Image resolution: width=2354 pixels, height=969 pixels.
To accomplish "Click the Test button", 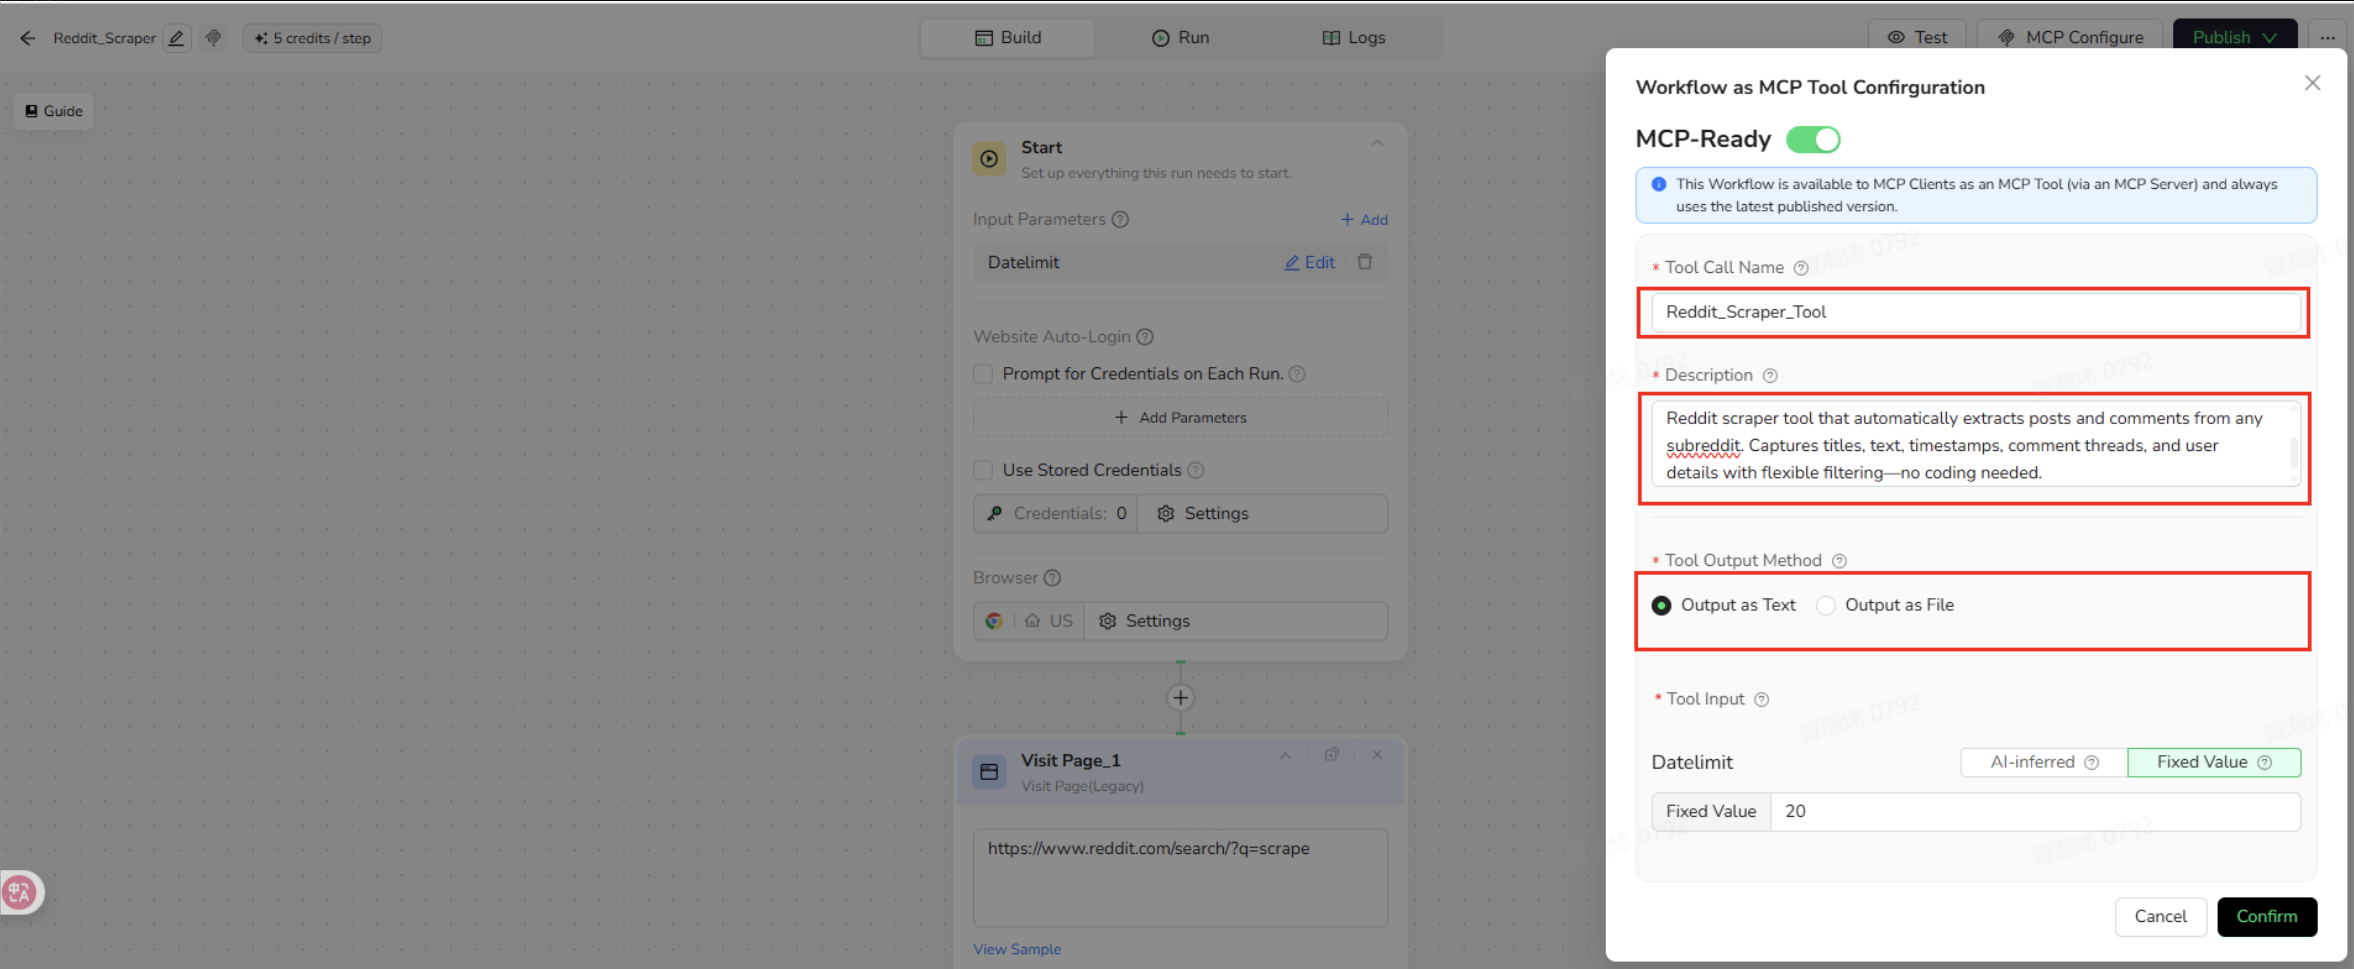I will tap(1917, 37).
